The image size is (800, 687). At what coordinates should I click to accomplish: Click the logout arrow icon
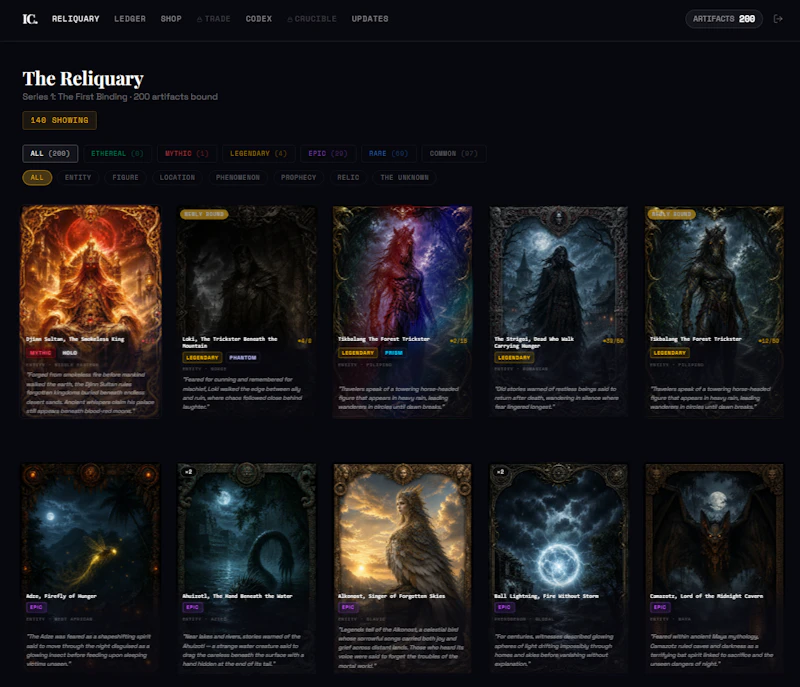[x=778, y=19]
